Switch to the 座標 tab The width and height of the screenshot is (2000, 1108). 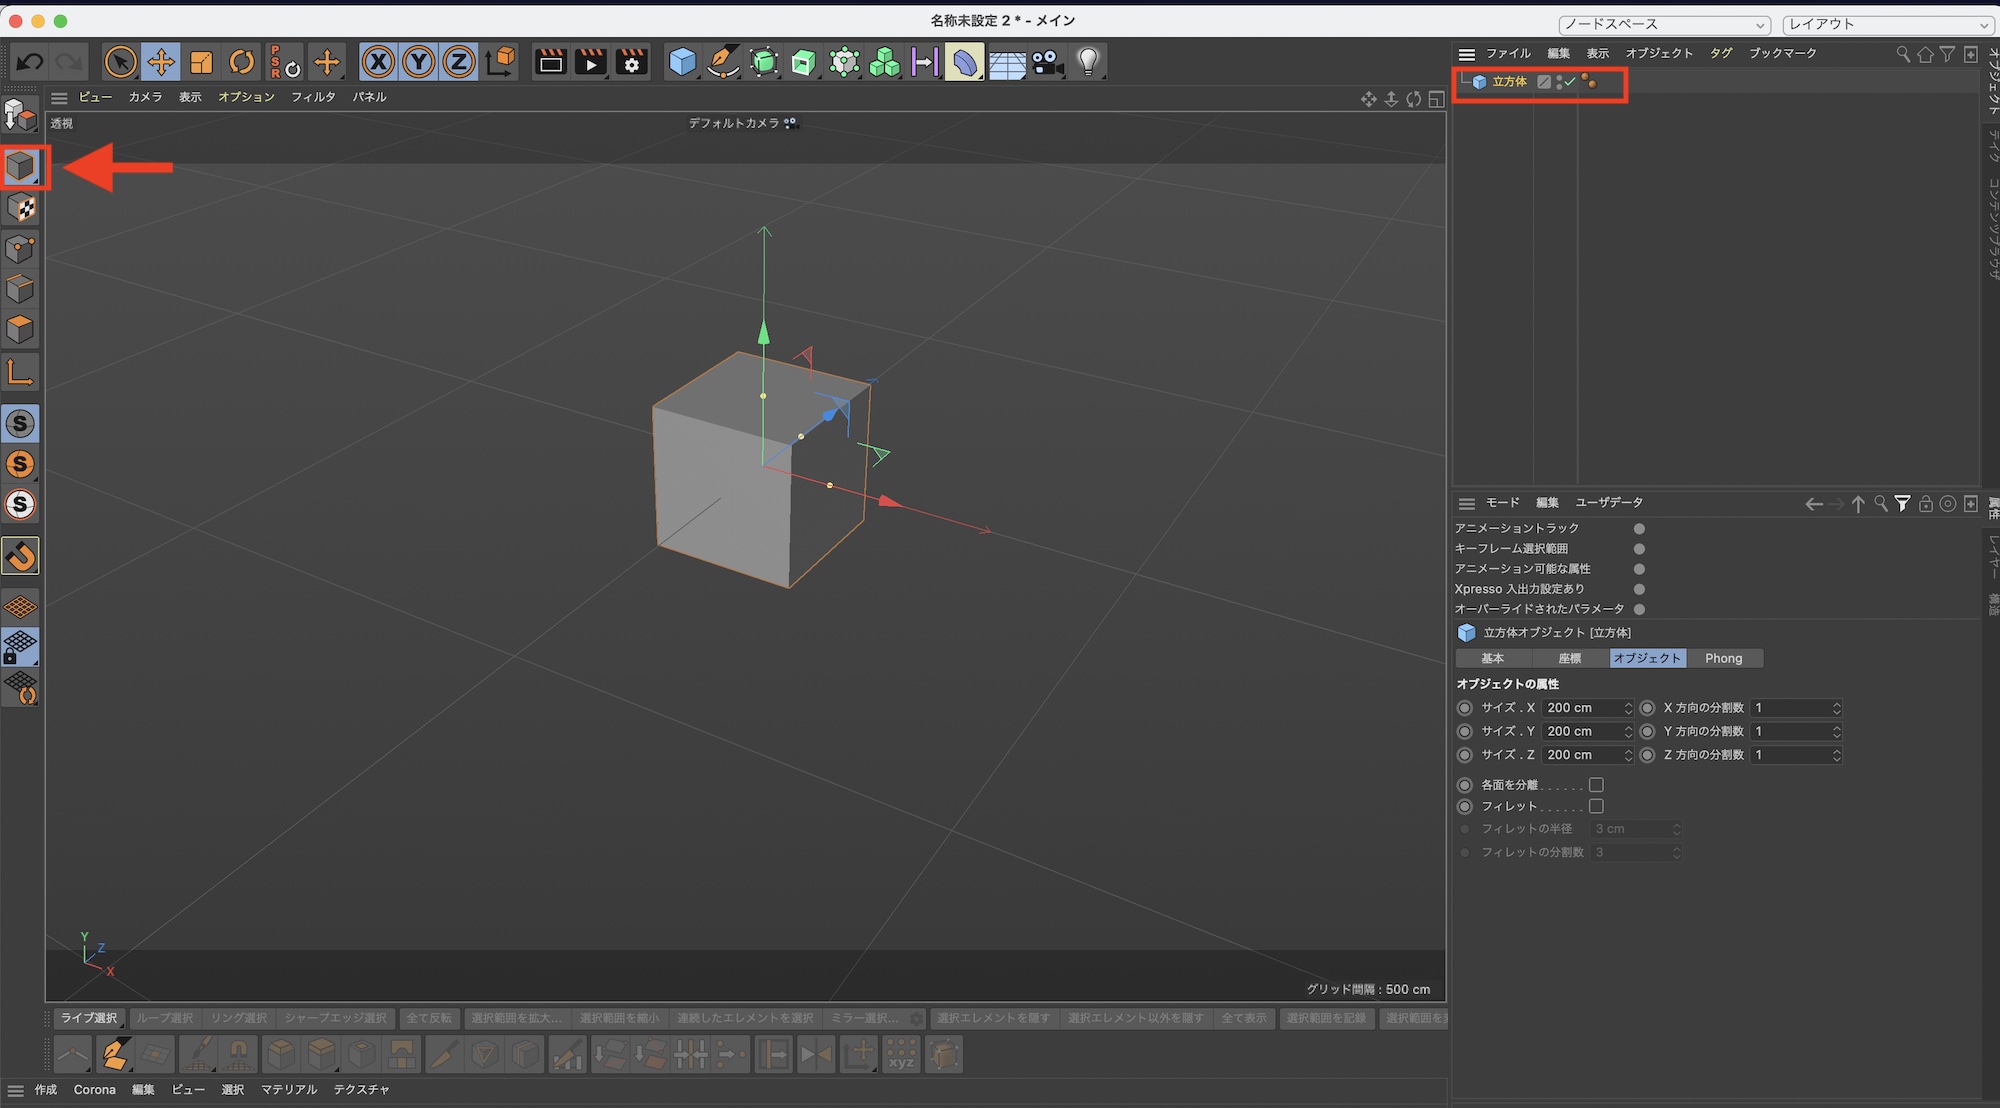point(1570,658)
